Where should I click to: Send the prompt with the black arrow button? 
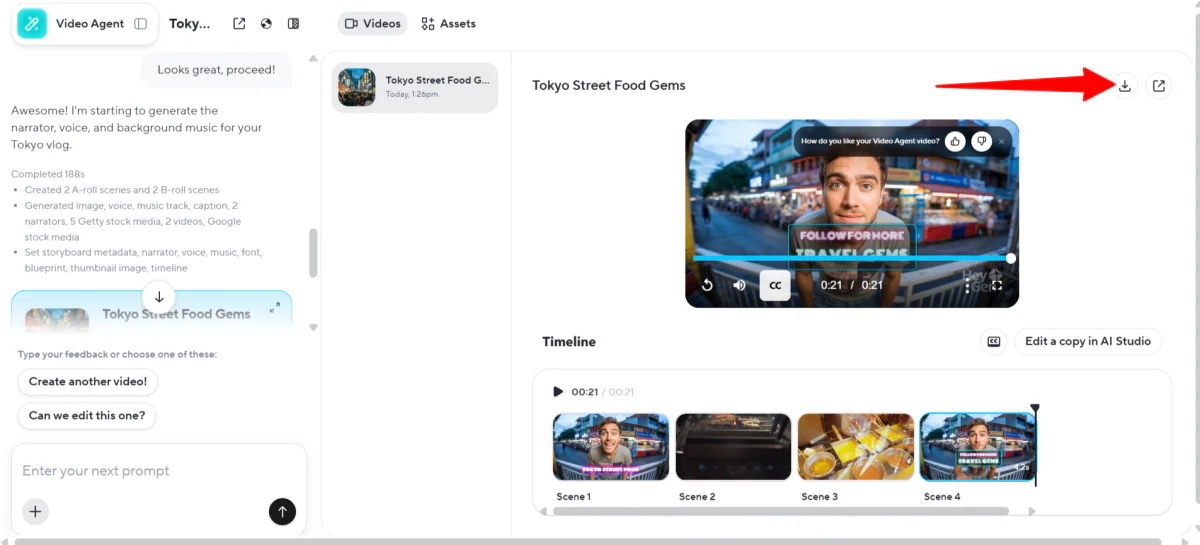coord(282,511)
